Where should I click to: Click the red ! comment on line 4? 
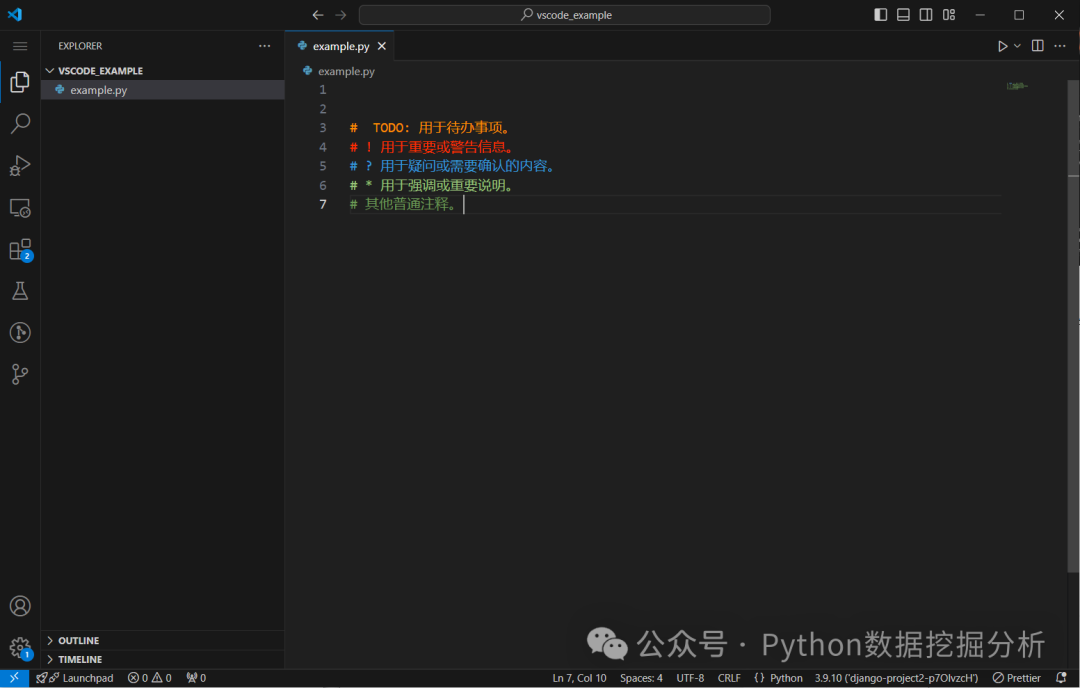[x=432, y=147]
